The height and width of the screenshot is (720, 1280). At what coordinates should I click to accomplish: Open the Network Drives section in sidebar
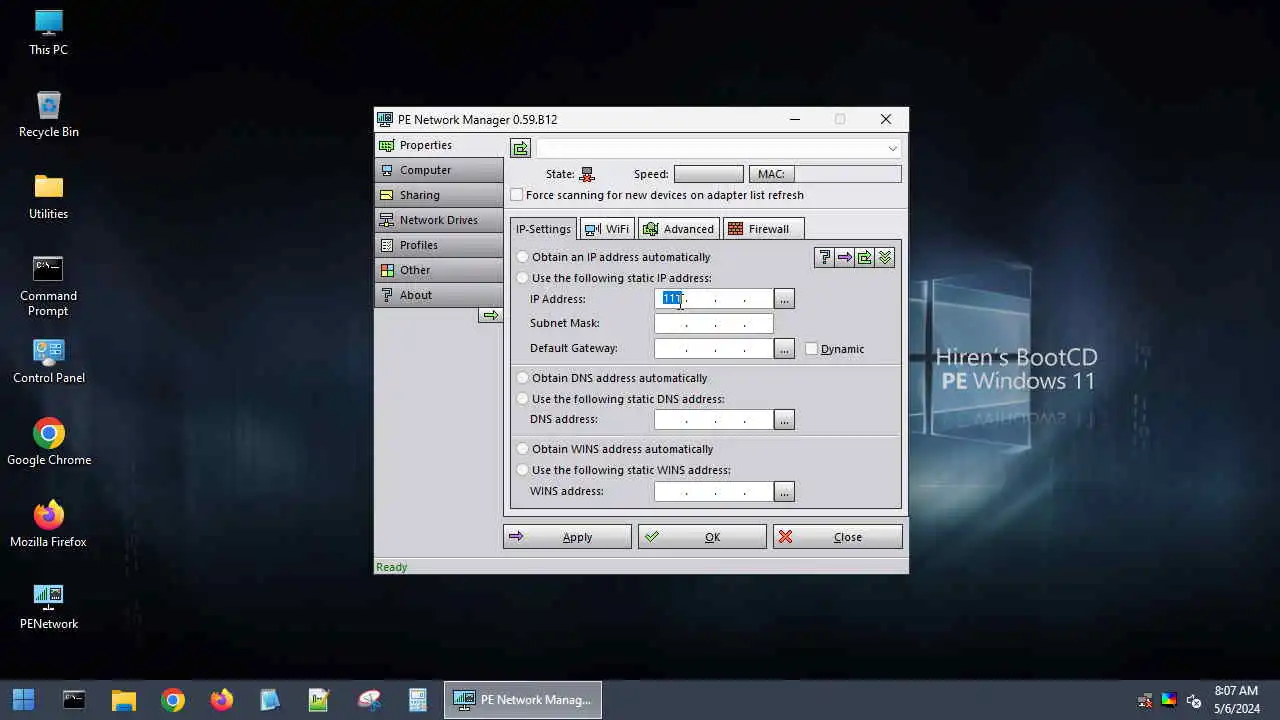(439, 220)
